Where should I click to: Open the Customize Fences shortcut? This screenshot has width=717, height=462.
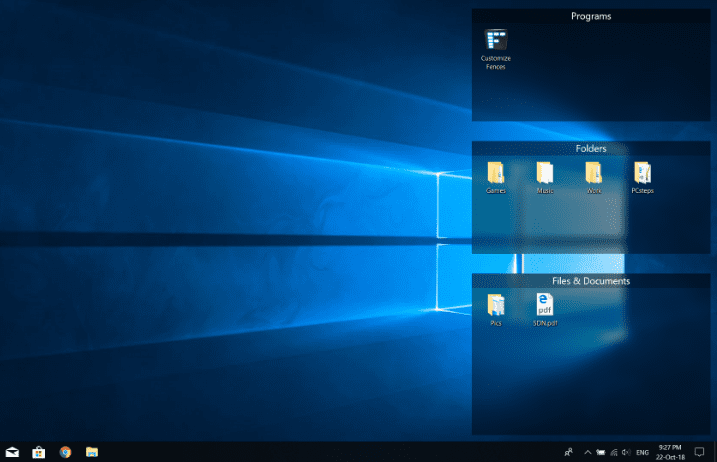pos(495,41)
